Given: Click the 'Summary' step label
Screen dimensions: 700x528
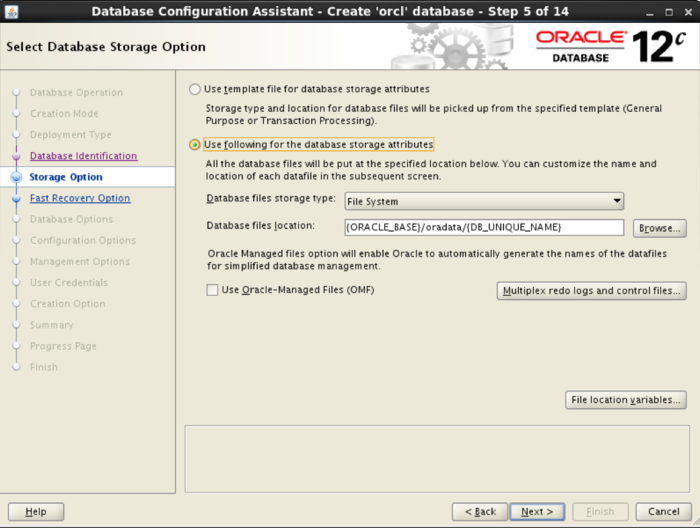Looking at the screenshot, I should click(x=51, y=325).
